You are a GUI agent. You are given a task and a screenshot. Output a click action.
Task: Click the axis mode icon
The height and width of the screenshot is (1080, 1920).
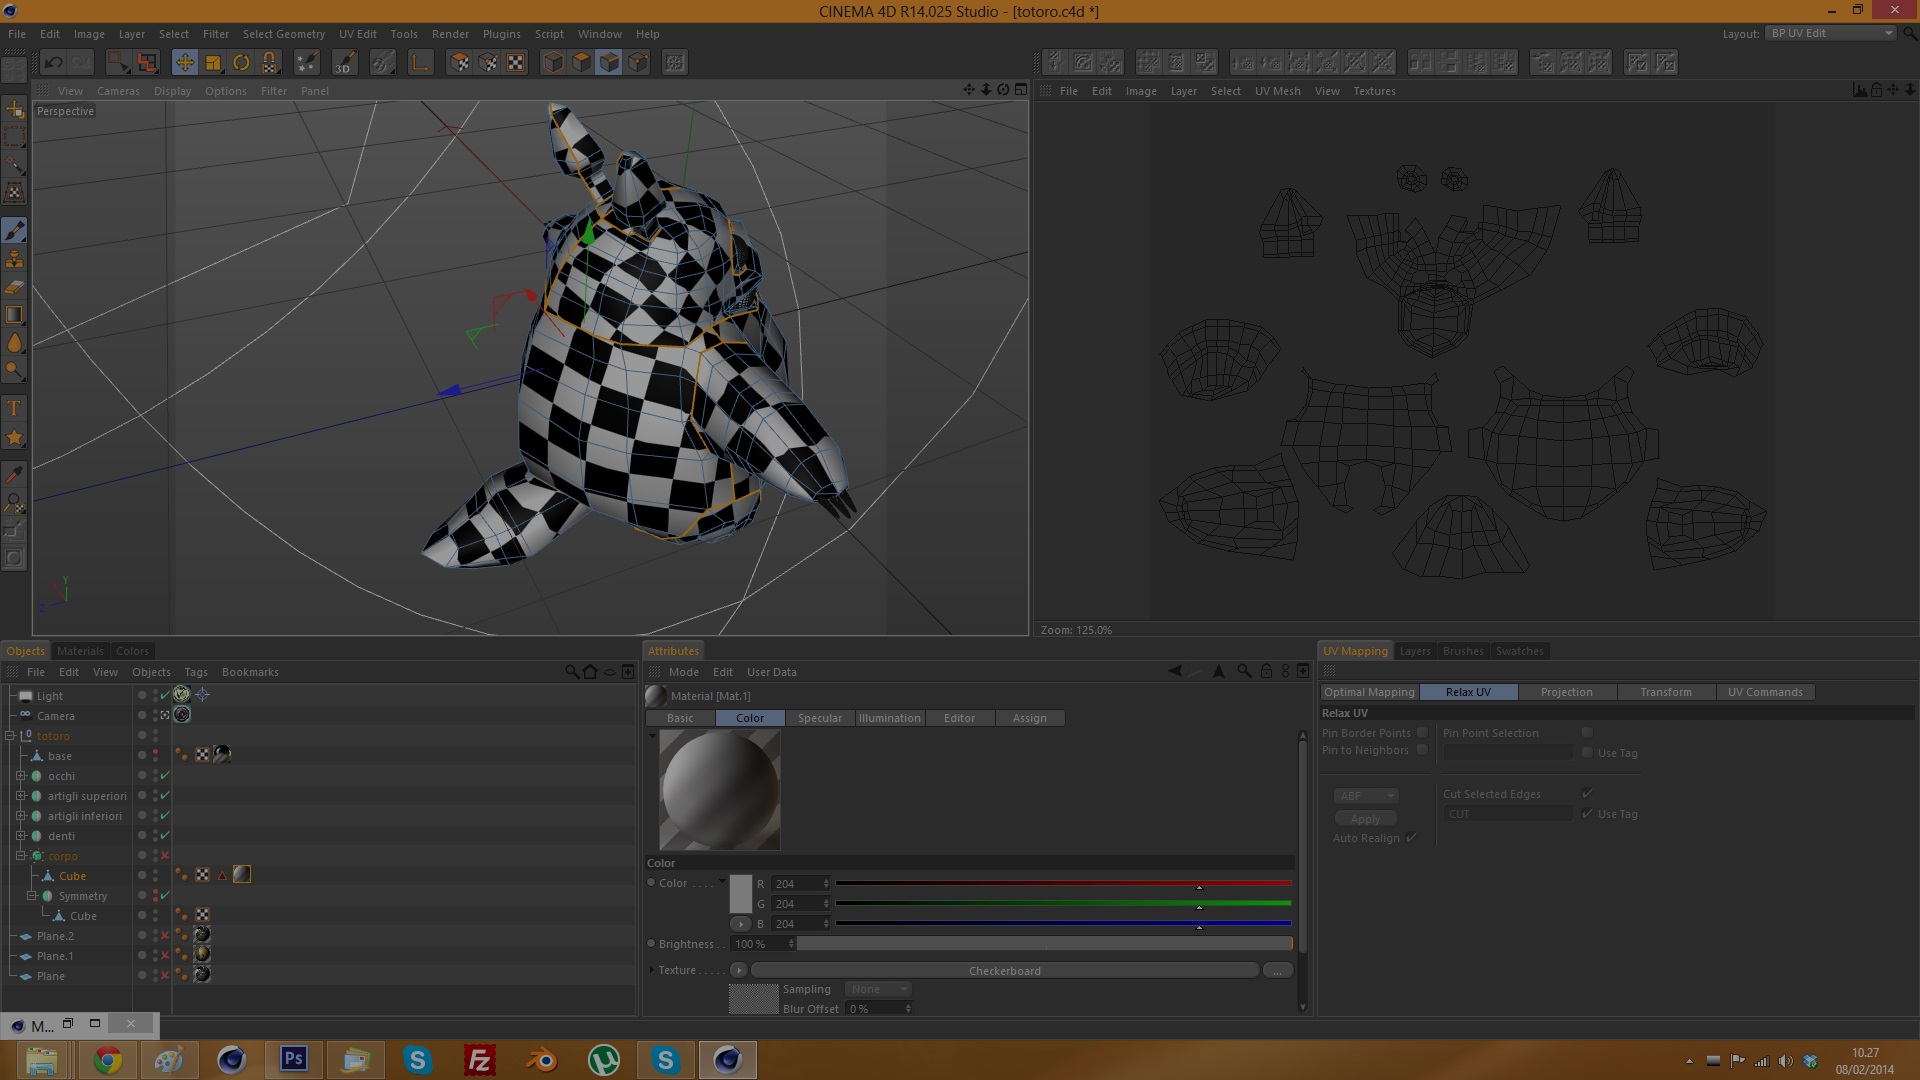(x=420, y=63)
